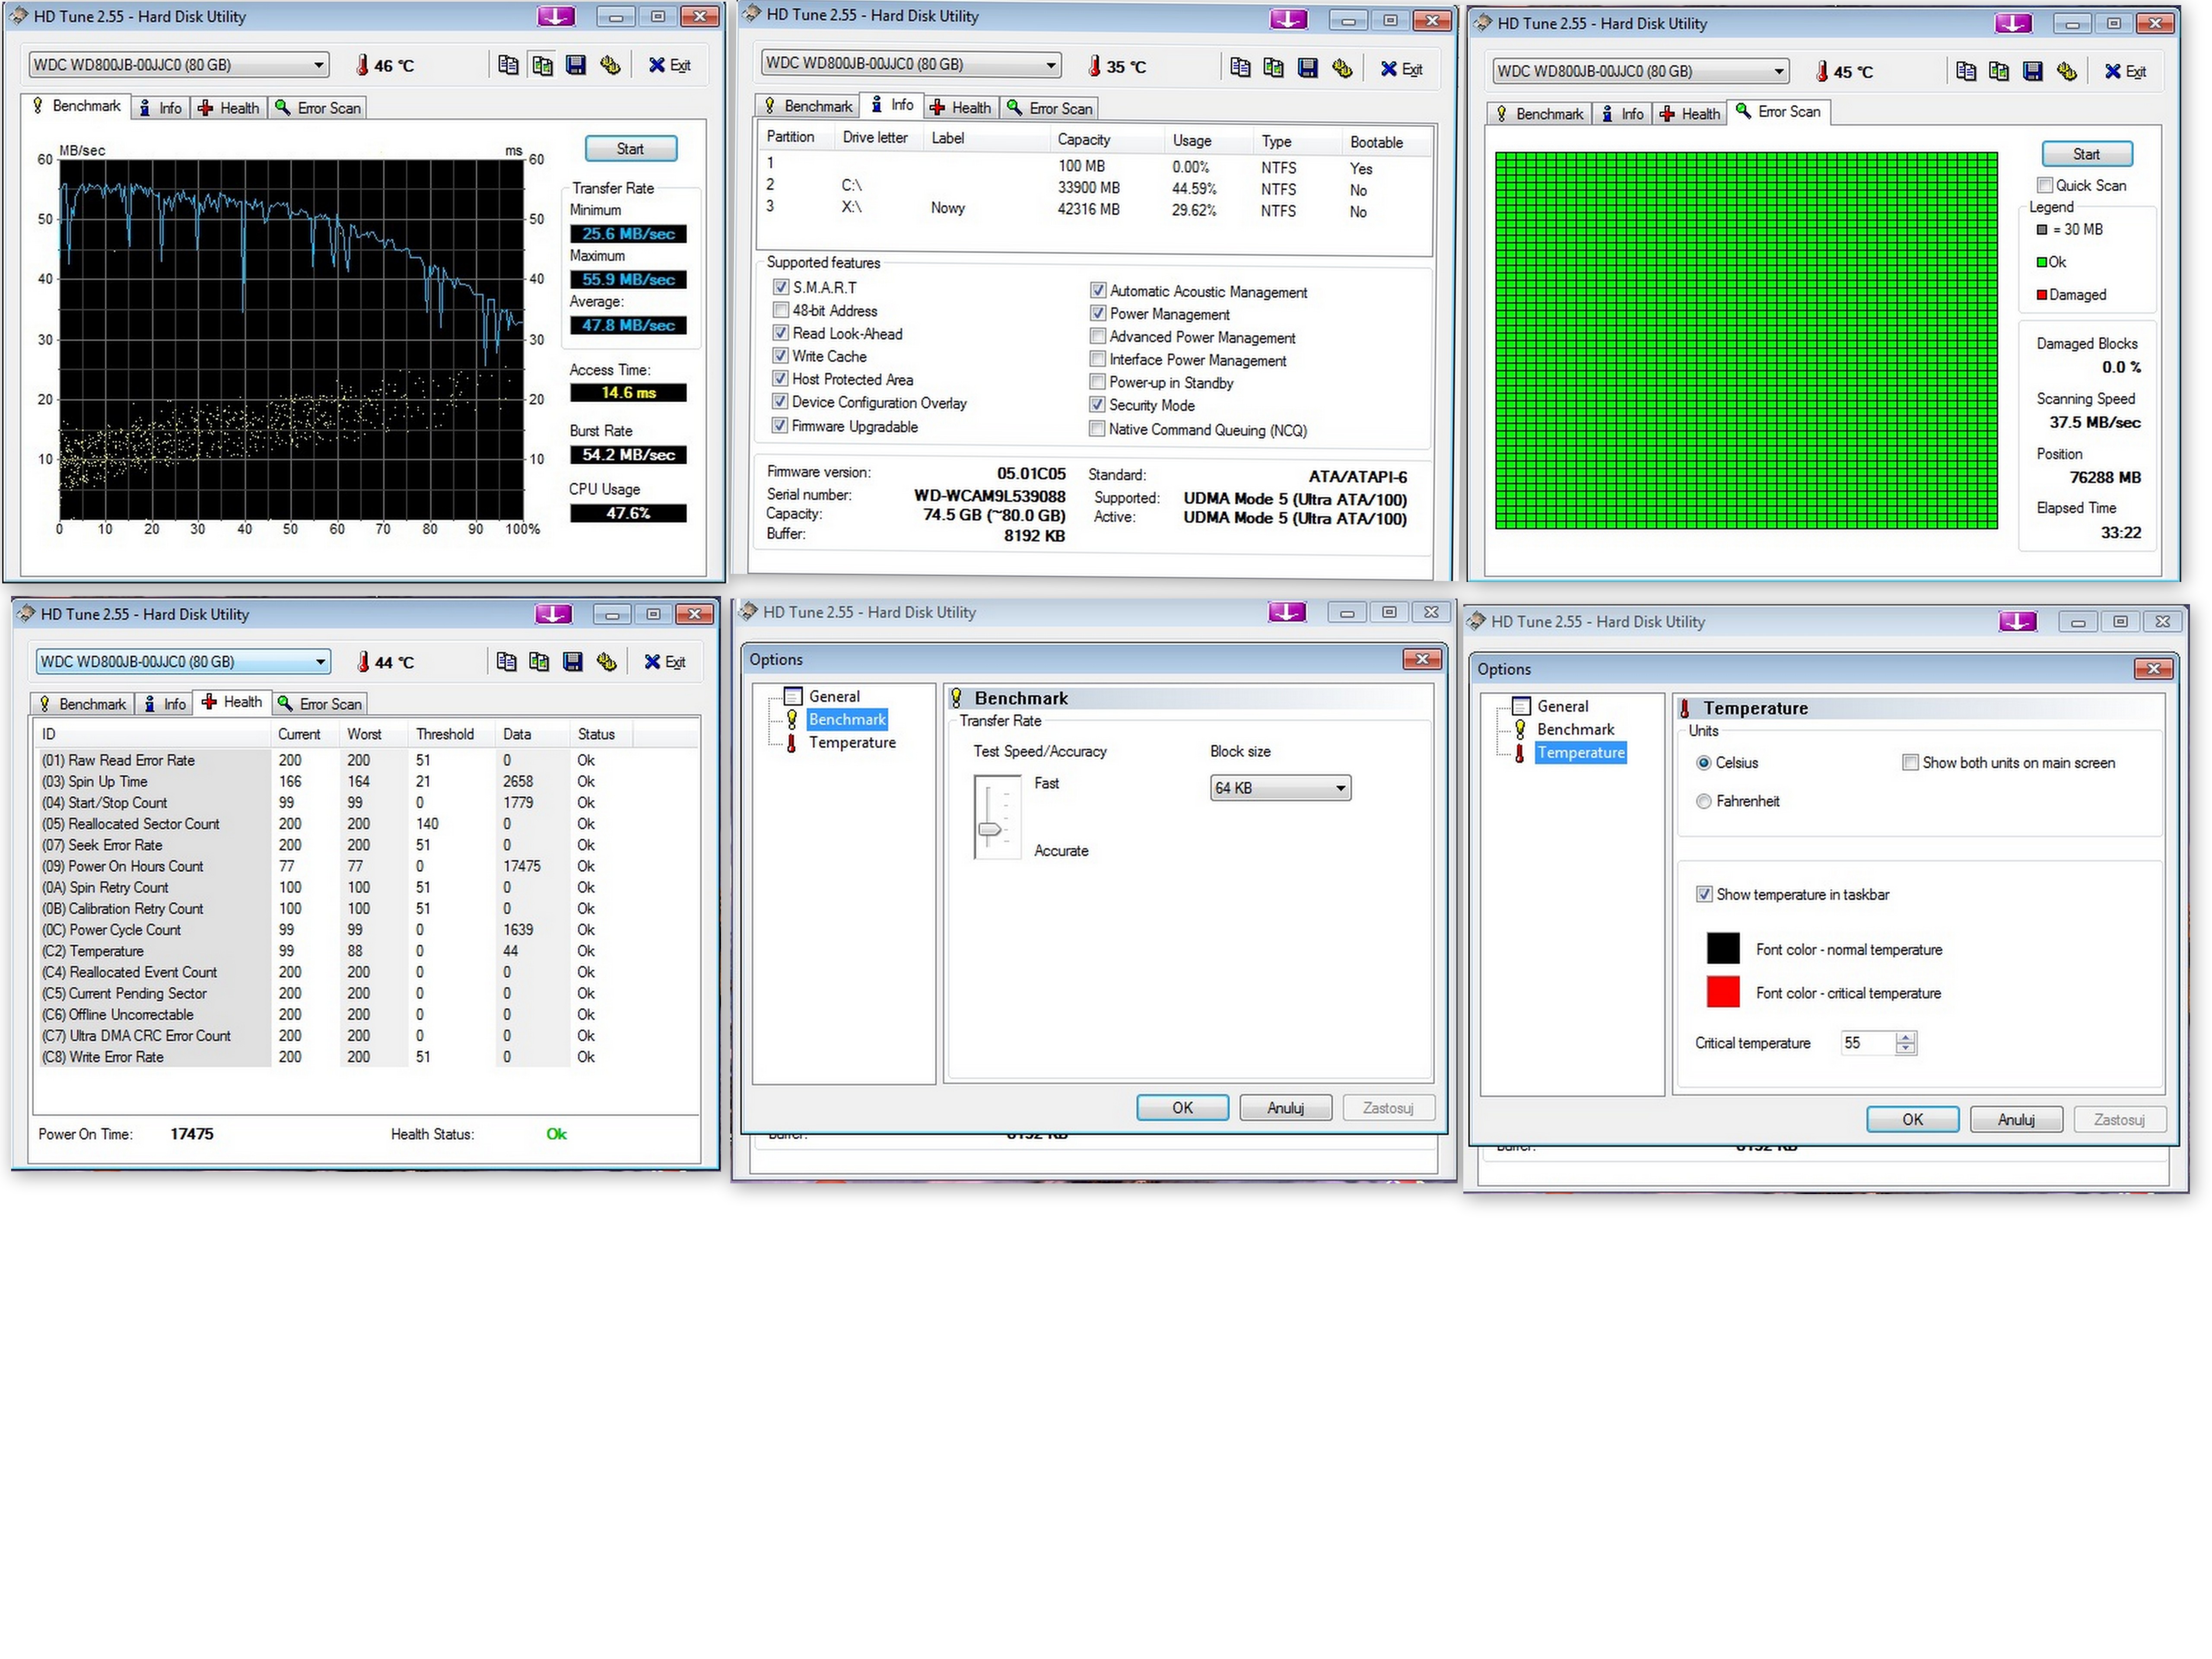2212x1659 pixels.
Task: Click purple arrow icon in Health window titlebar
Action: tap(553, 613)
